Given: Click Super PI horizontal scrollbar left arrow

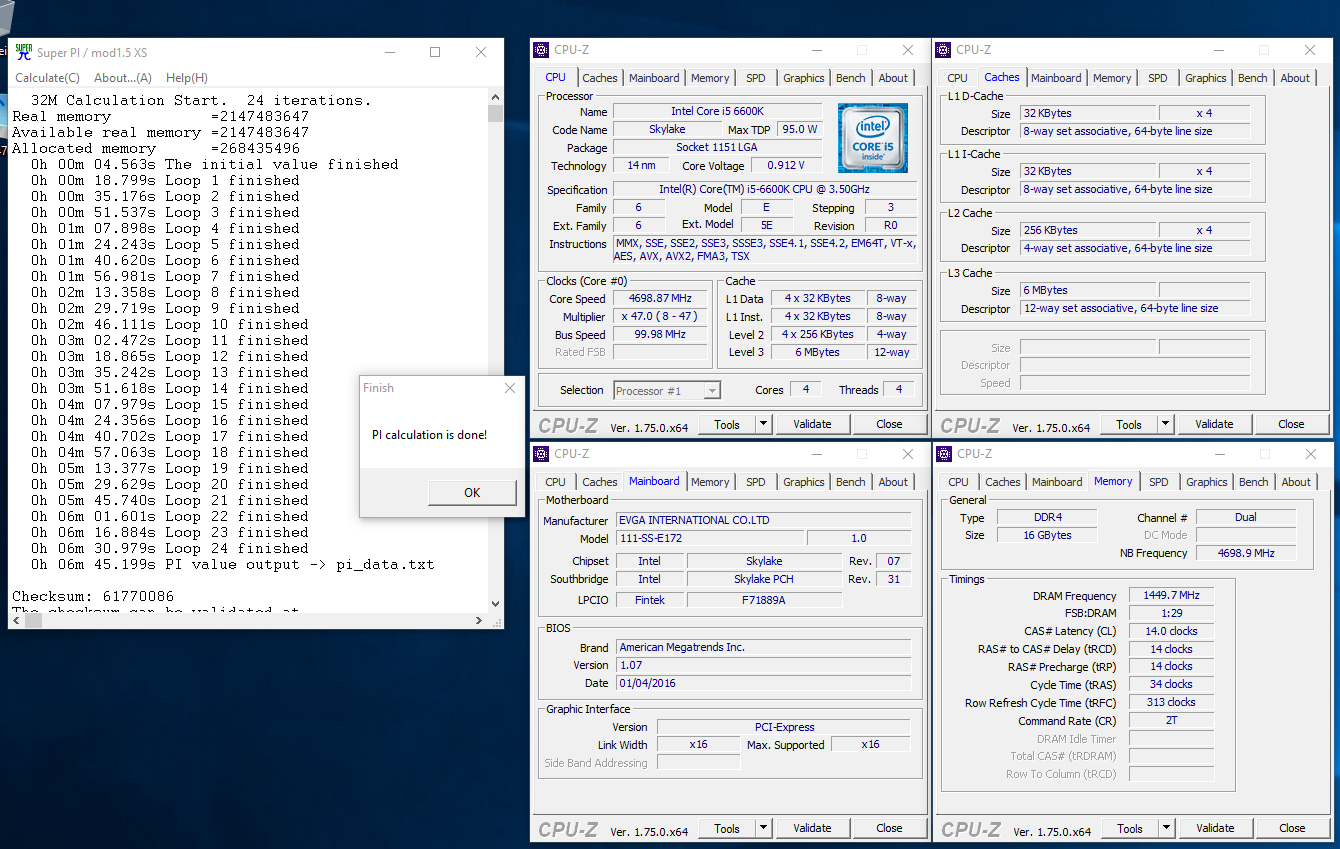Looking at the screenshot, I should click(x=17, y=620).
